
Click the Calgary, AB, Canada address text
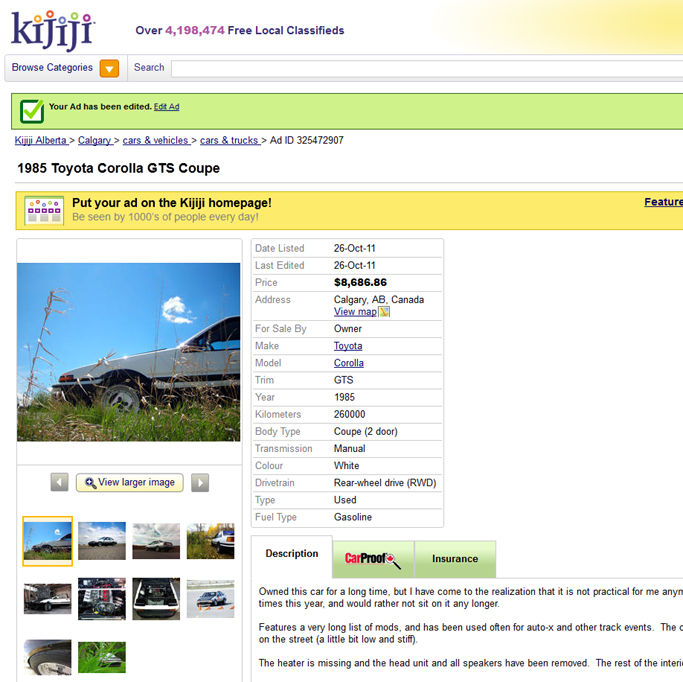[379, 300]
